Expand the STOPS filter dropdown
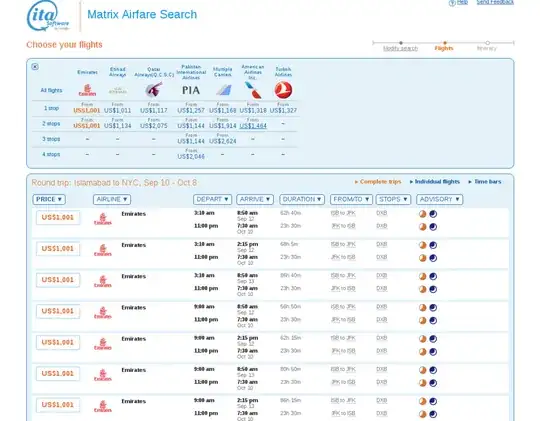Screen dimensions: 540x421 coord(393,199)
